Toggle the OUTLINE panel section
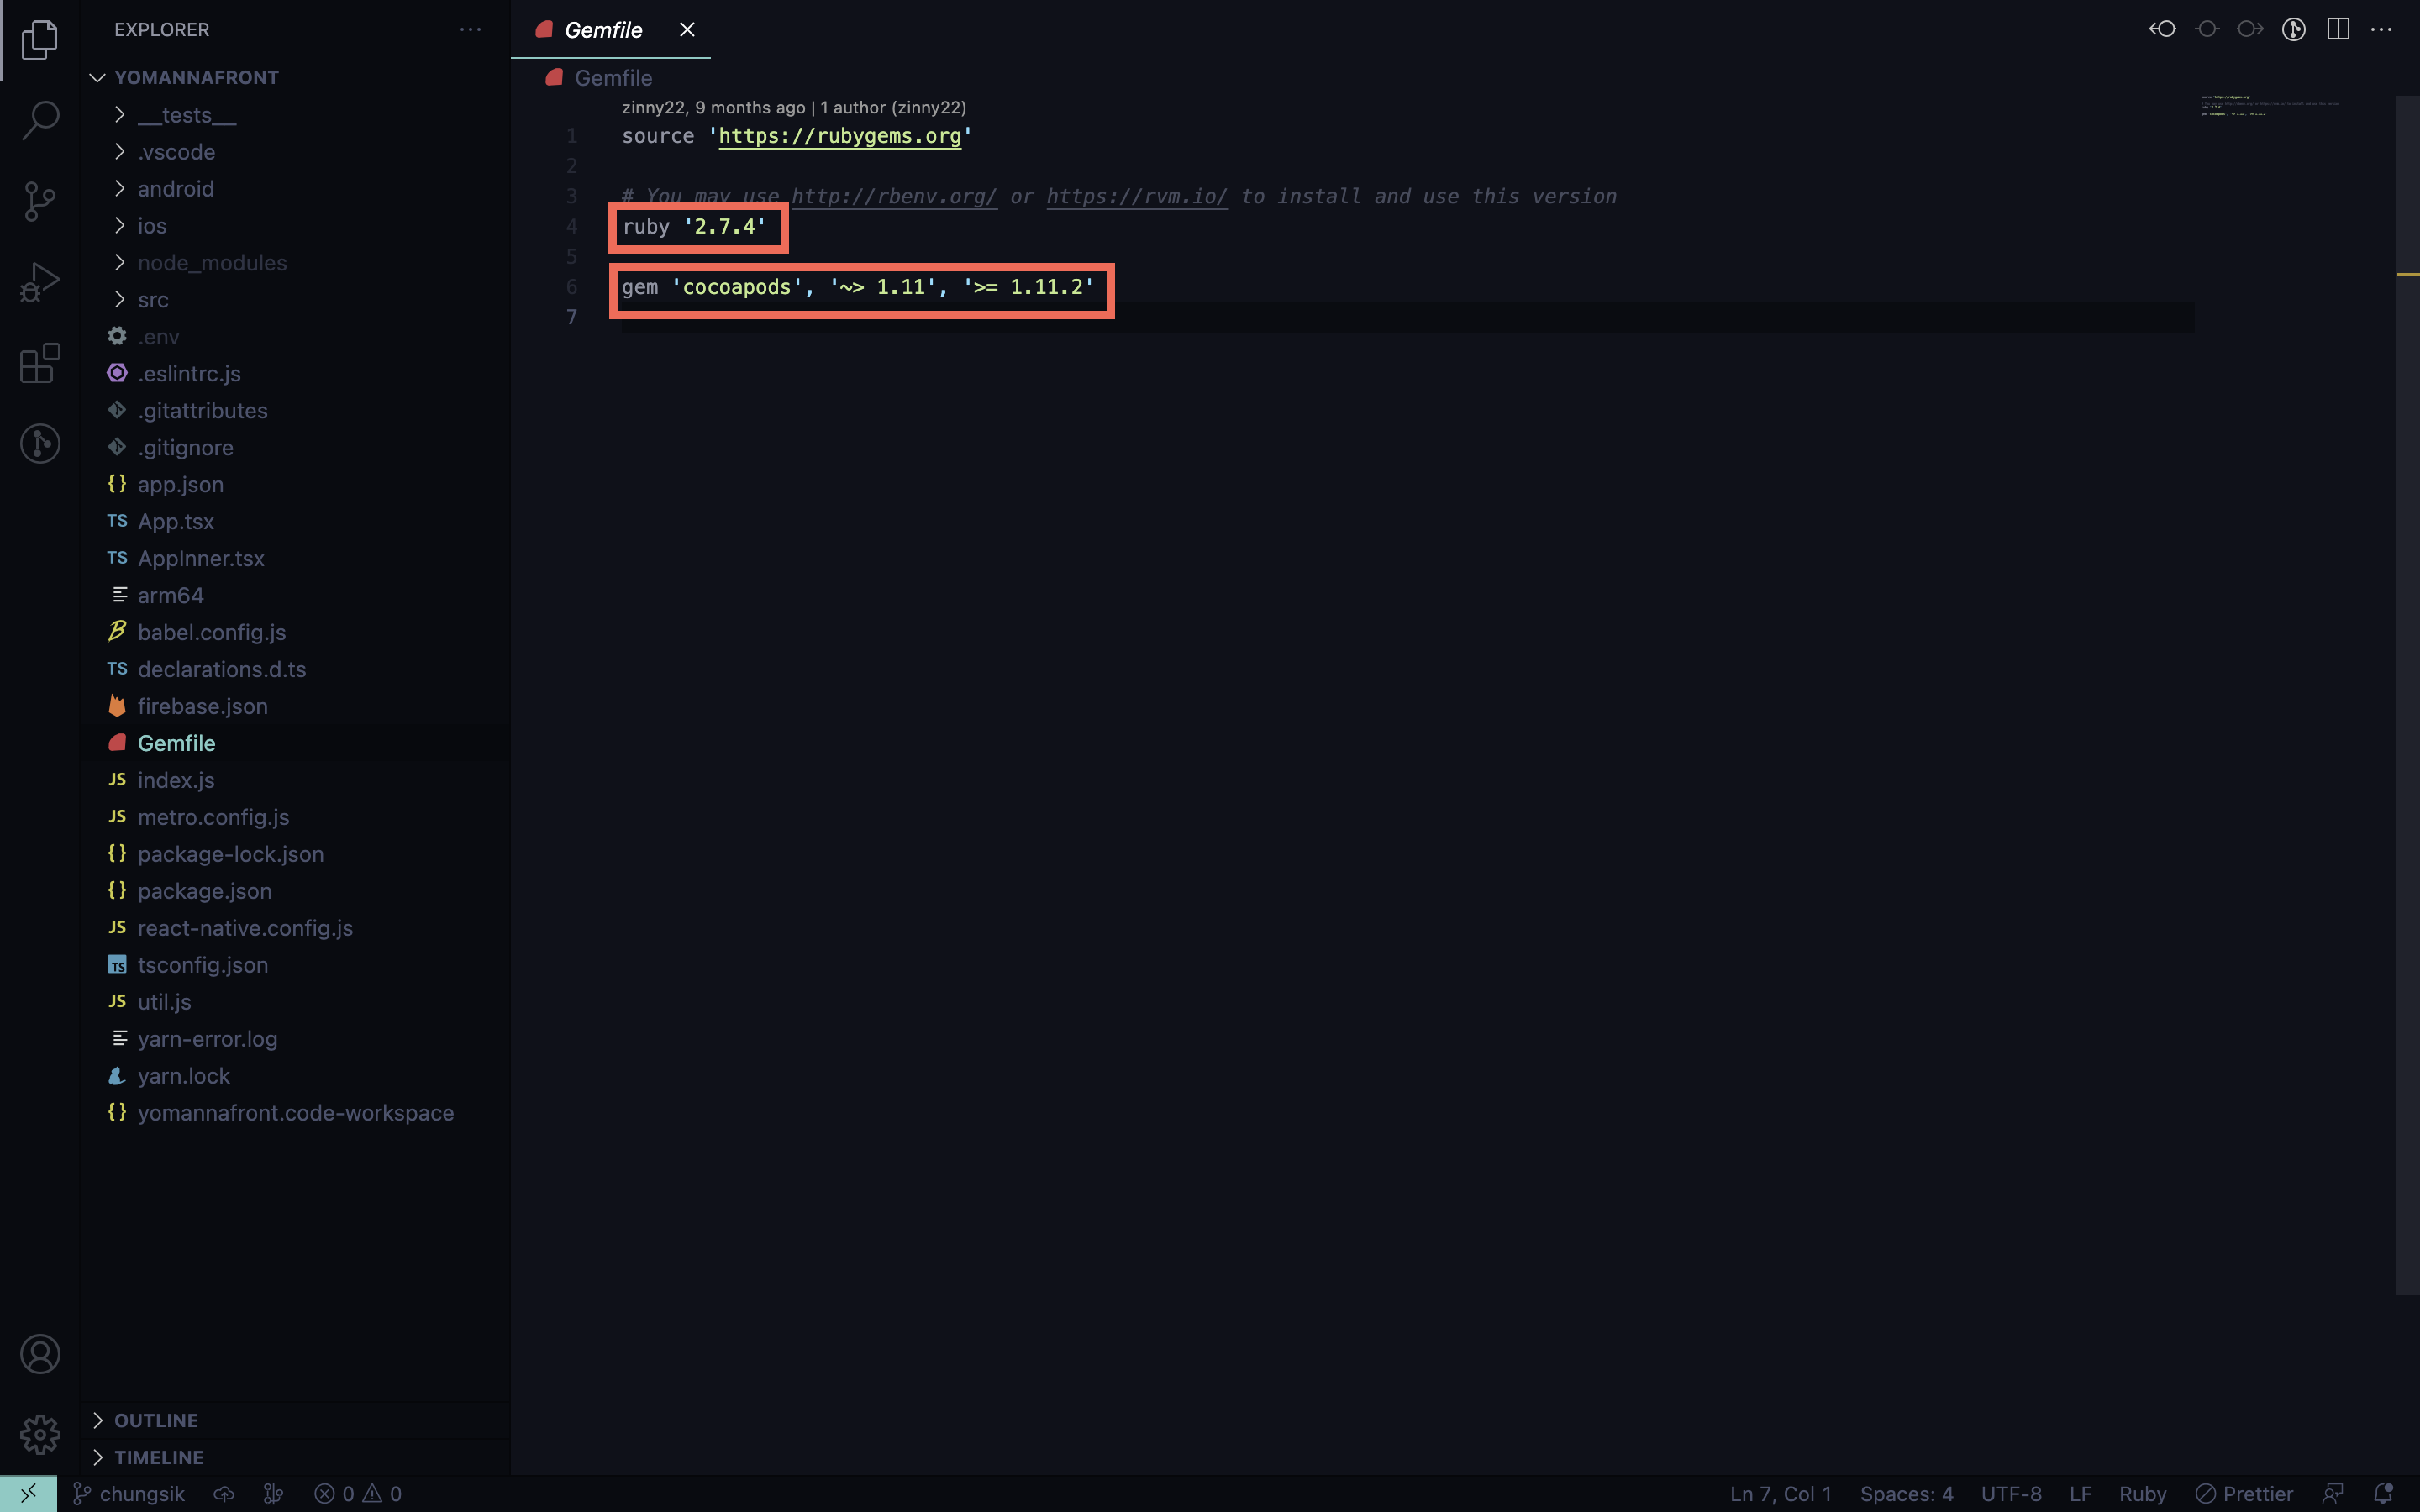The image size is (2420, 1512). click(155, 1420)
